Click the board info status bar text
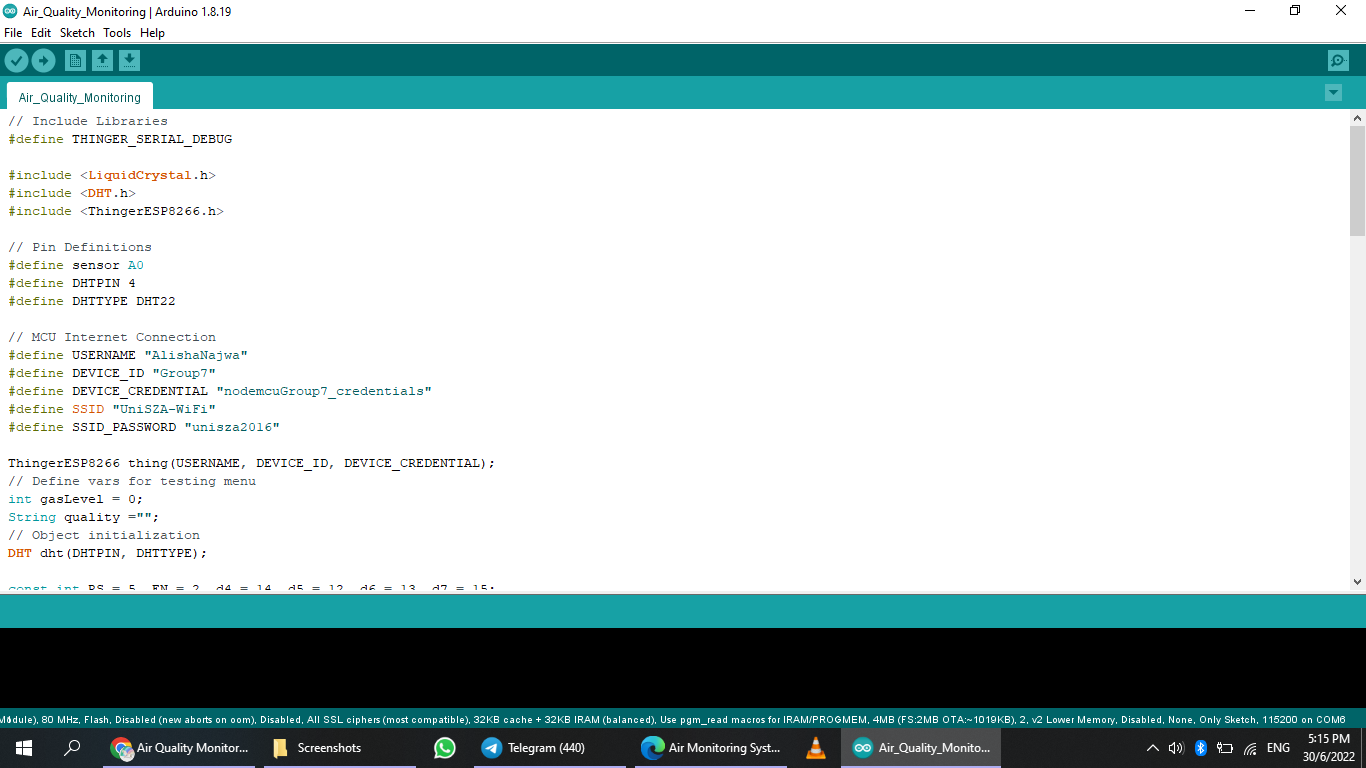The height and width of the screenshot is (768, 1366). coord(673,719)
